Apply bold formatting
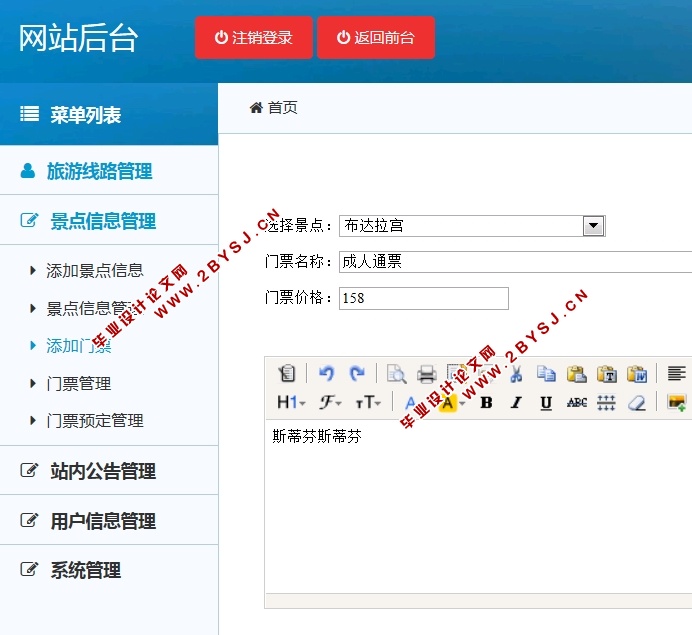The width and height of the screenshot is (692, 635). click(x=486, y=402)
